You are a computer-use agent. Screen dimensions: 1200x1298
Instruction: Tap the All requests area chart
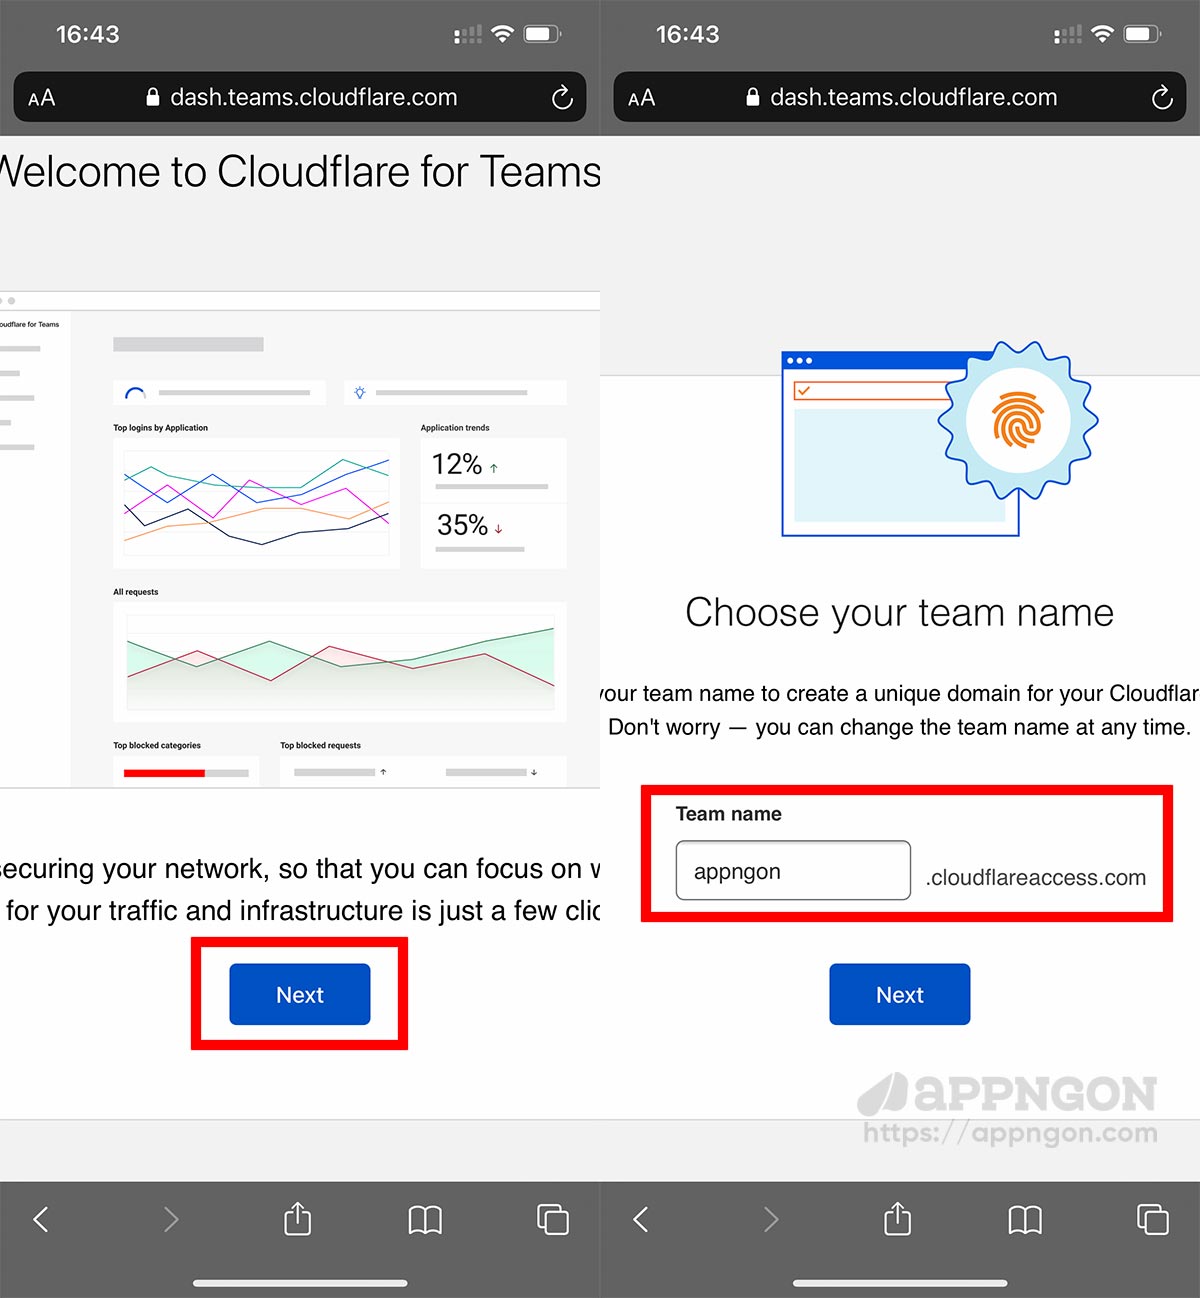(x=340, y=661)
